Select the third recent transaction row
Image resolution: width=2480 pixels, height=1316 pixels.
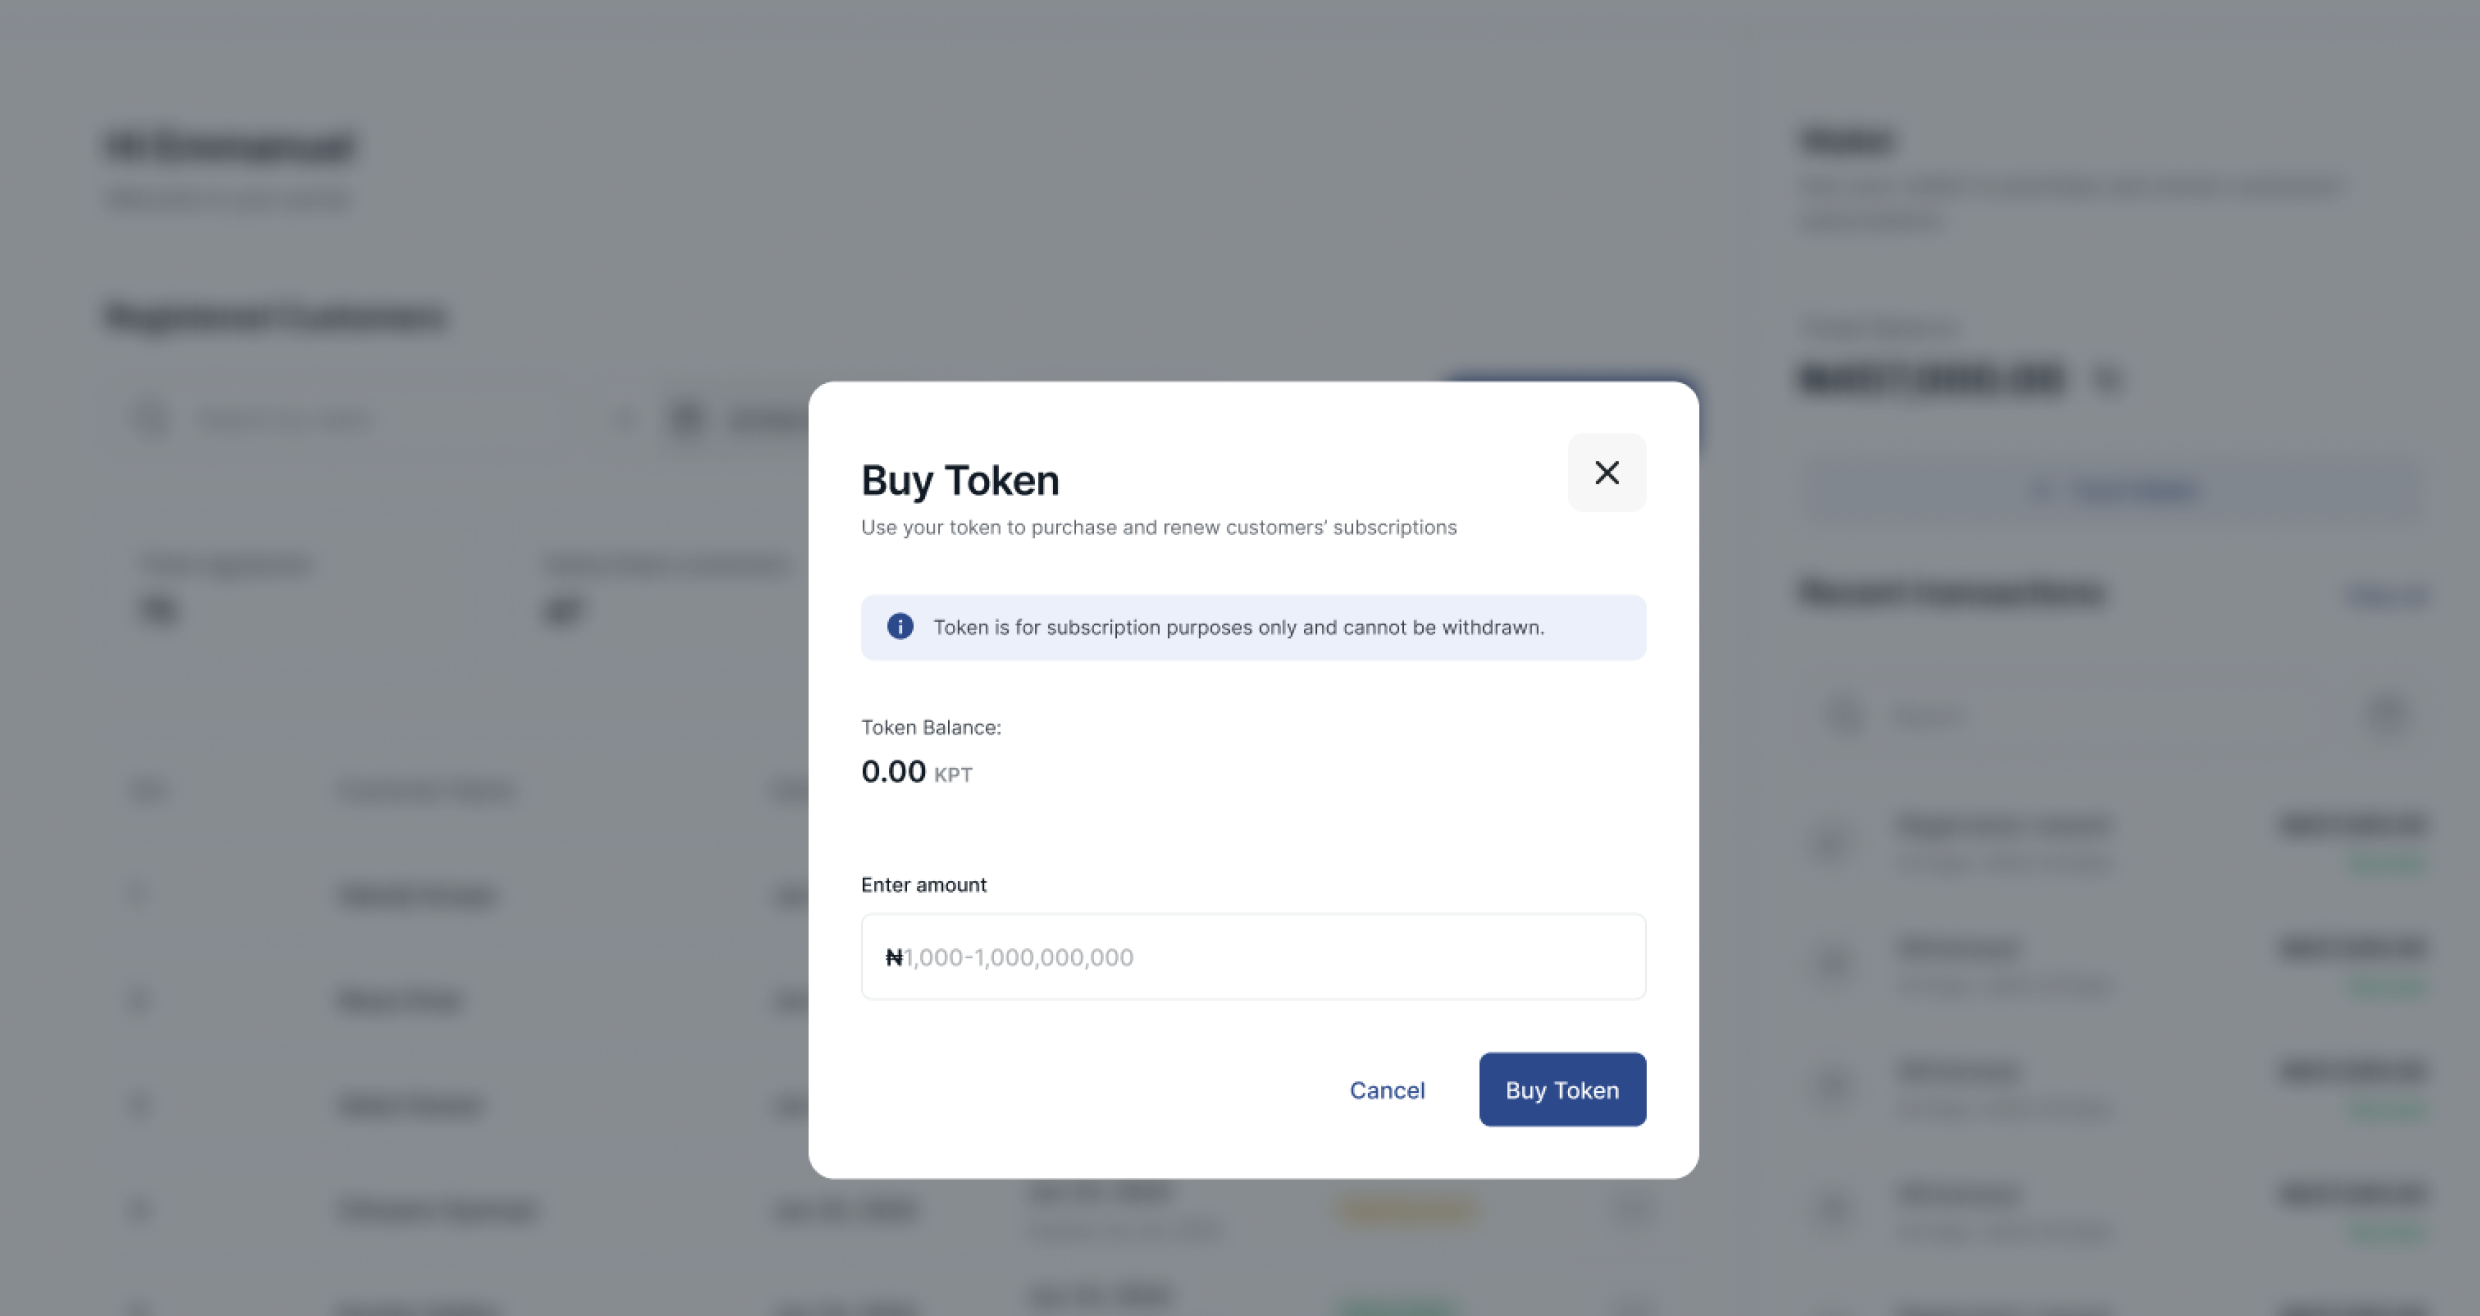pyautogui.click(x=2113, y=1088)
